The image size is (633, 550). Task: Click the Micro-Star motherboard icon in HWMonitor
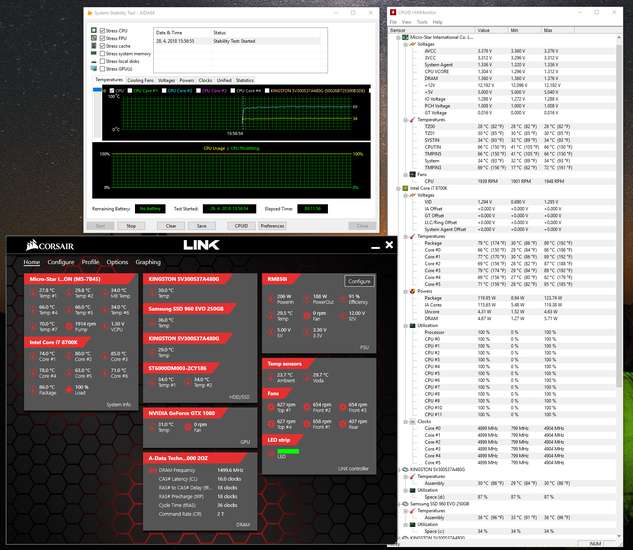[x=405, y=37]
